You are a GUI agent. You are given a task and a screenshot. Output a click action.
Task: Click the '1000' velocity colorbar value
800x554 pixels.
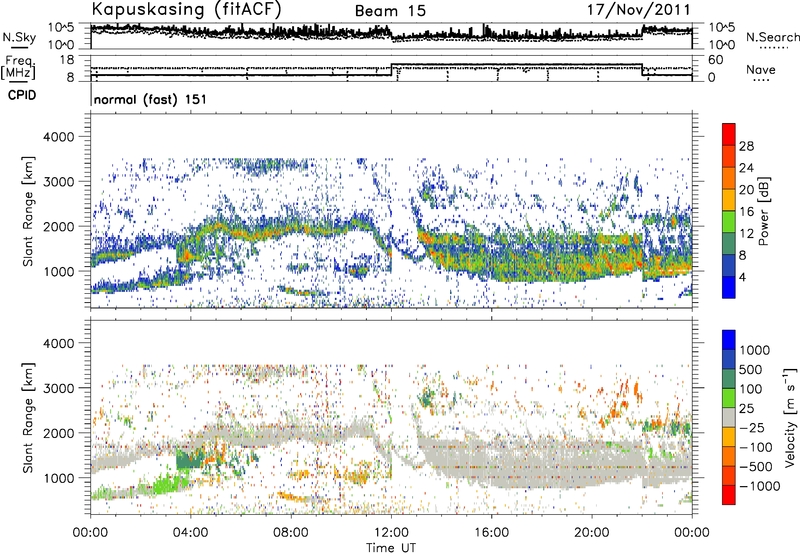tap(755, 350)
